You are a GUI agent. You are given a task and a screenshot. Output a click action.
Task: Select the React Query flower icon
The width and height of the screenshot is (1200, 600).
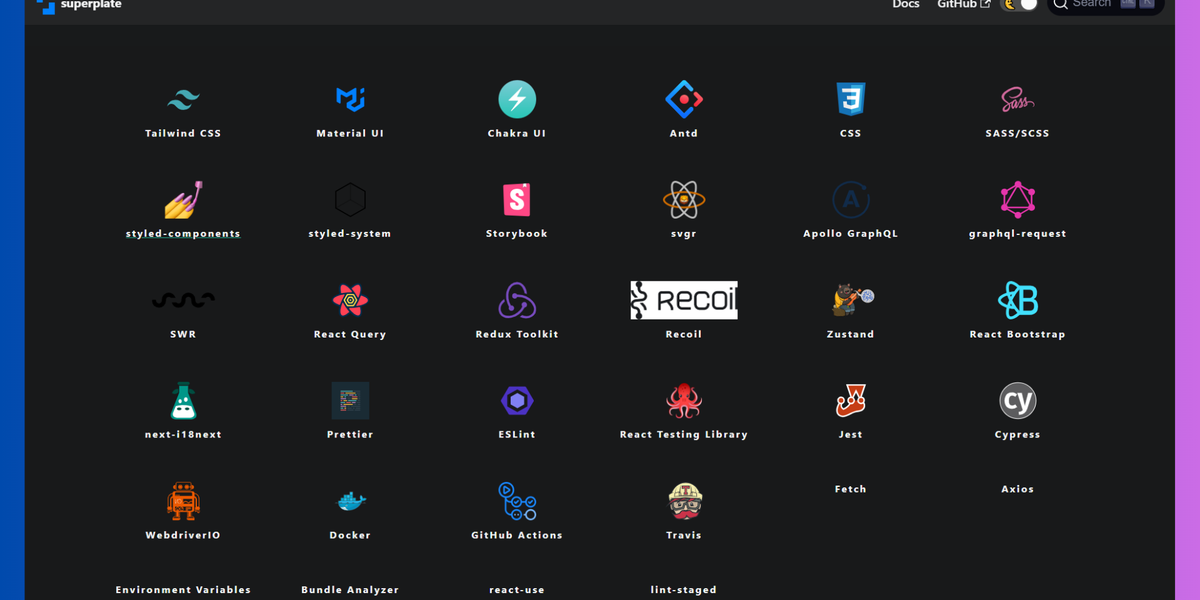tap(350, 300)
